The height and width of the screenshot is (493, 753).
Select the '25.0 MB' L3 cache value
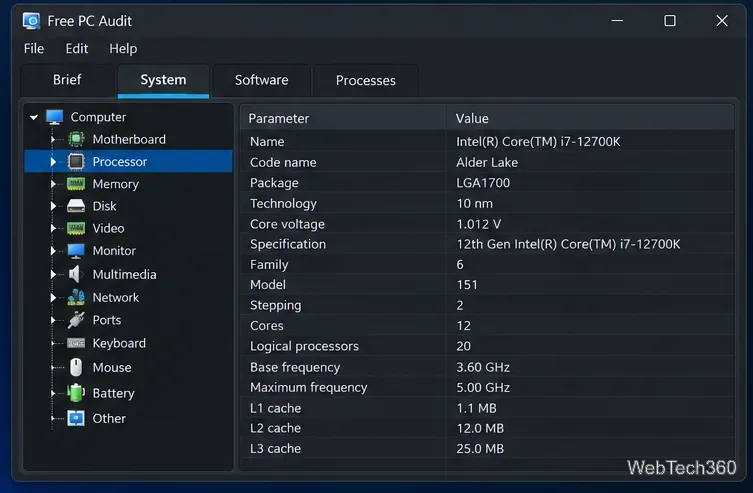coord(480,448)
